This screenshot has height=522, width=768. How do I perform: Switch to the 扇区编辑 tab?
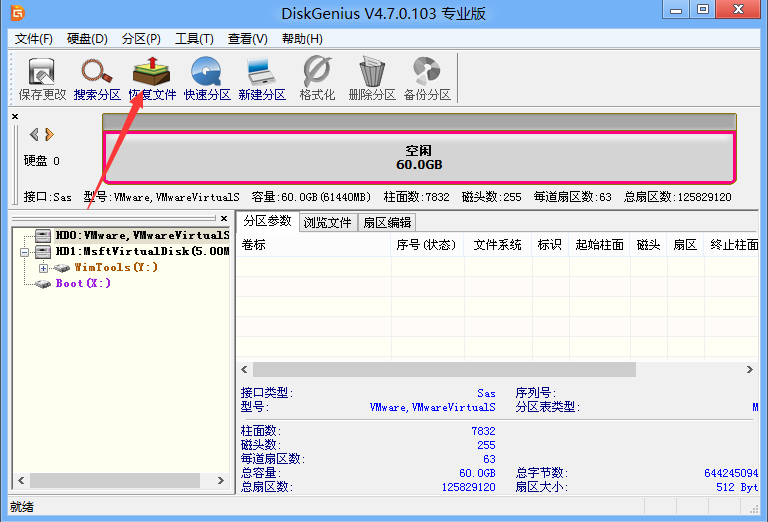tap(386, 222)
